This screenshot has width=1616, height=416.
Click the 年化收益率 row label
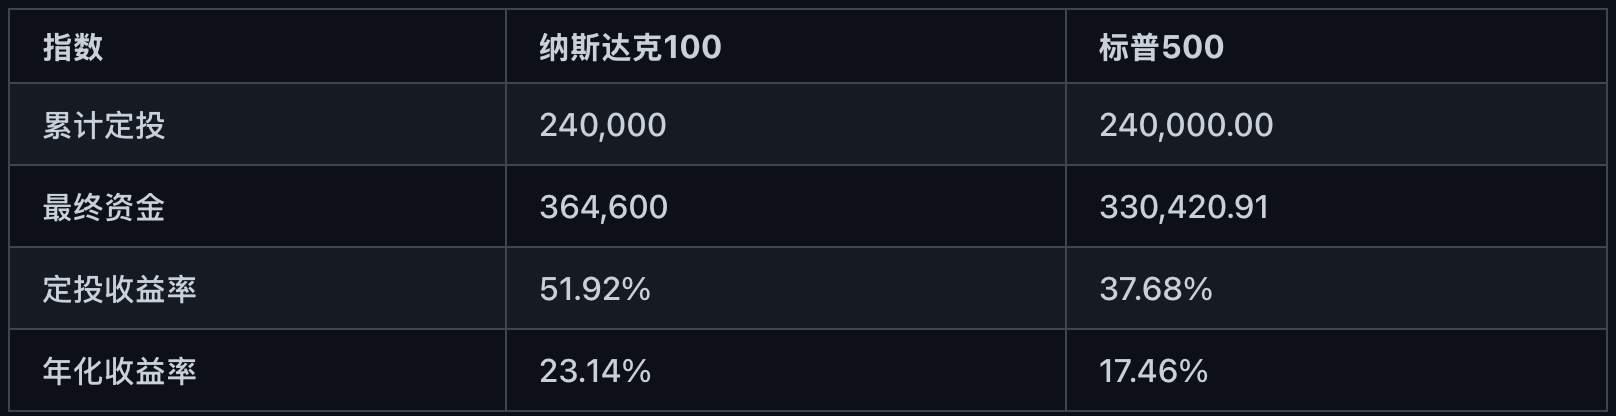[120, 371]
